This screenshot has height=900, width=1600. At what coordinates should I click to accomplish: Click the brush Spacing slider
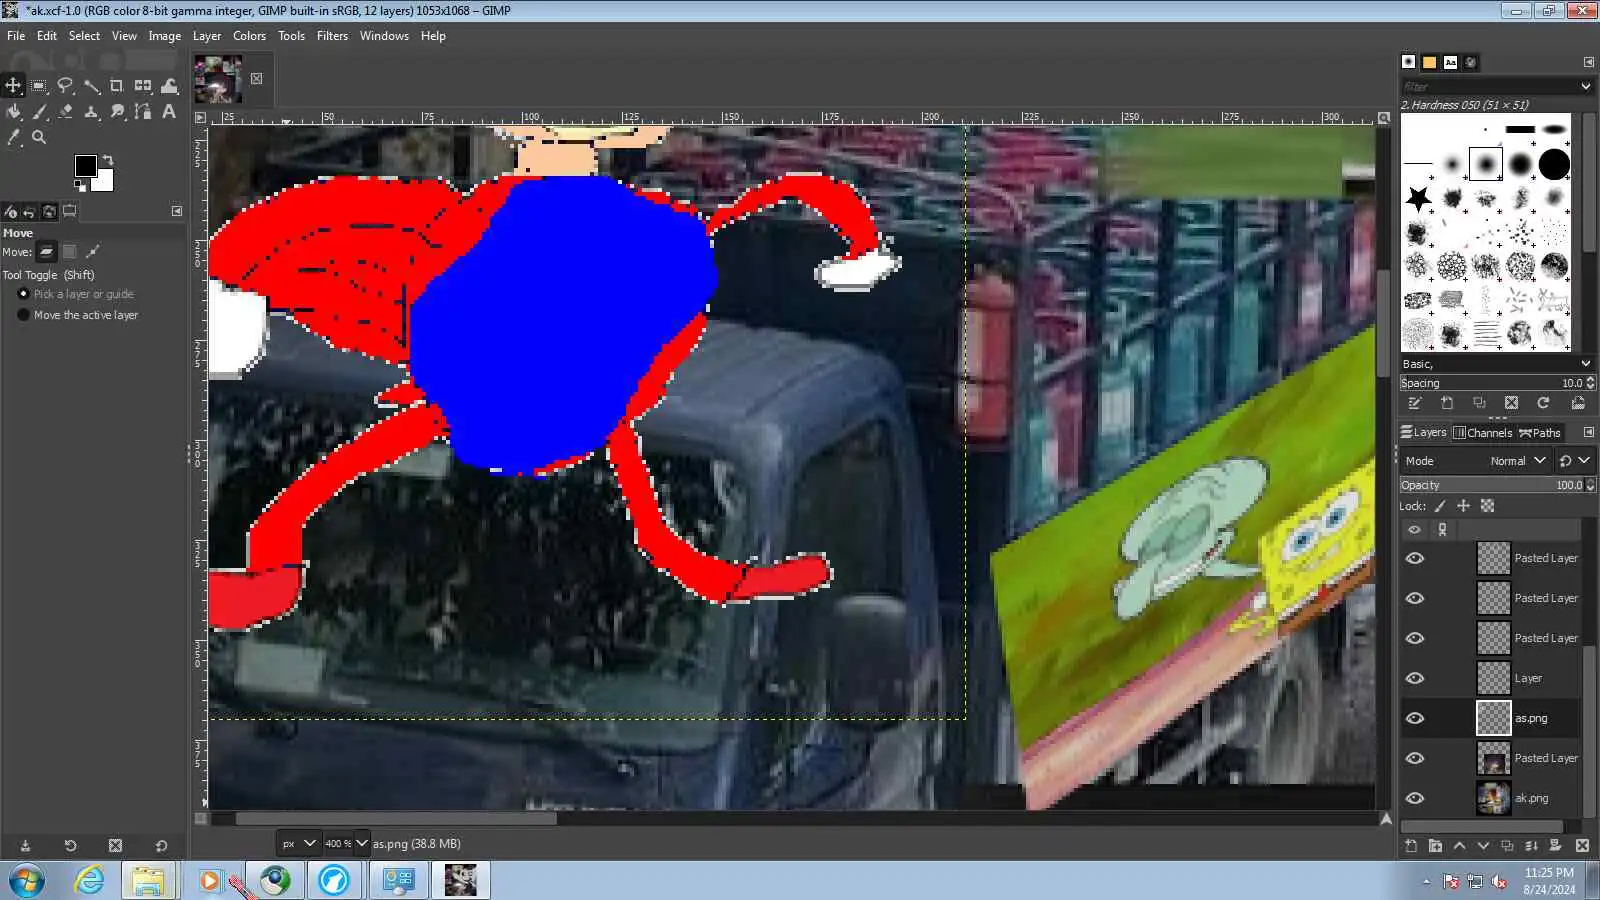click(1498, 383)
